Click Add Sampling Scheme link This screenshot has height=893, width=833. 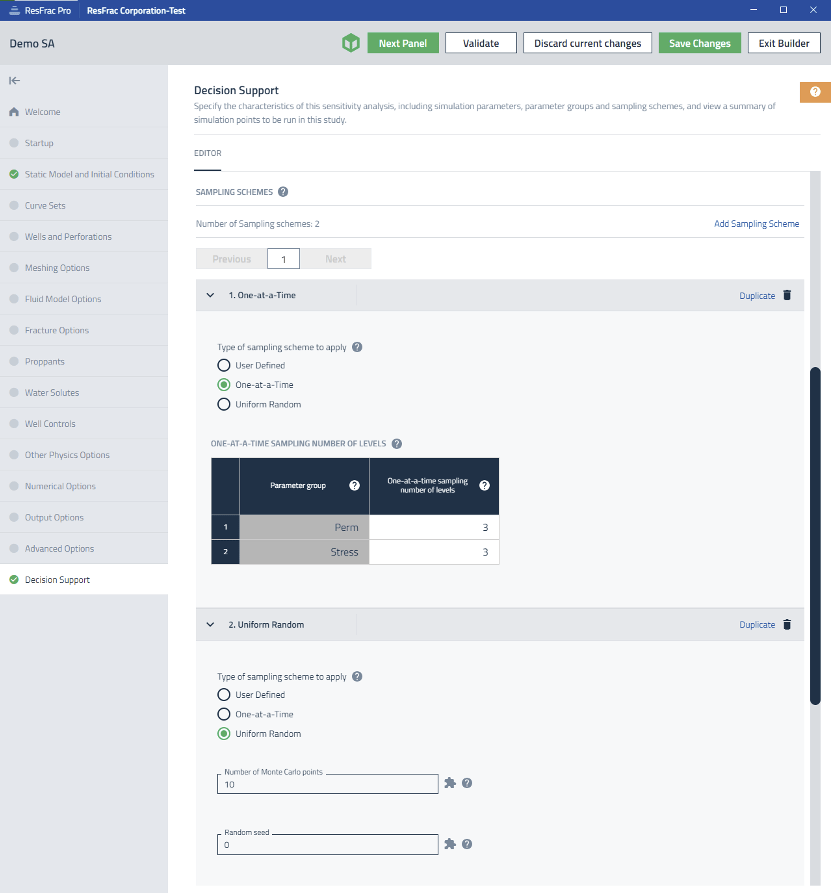(x=756, y=224)
